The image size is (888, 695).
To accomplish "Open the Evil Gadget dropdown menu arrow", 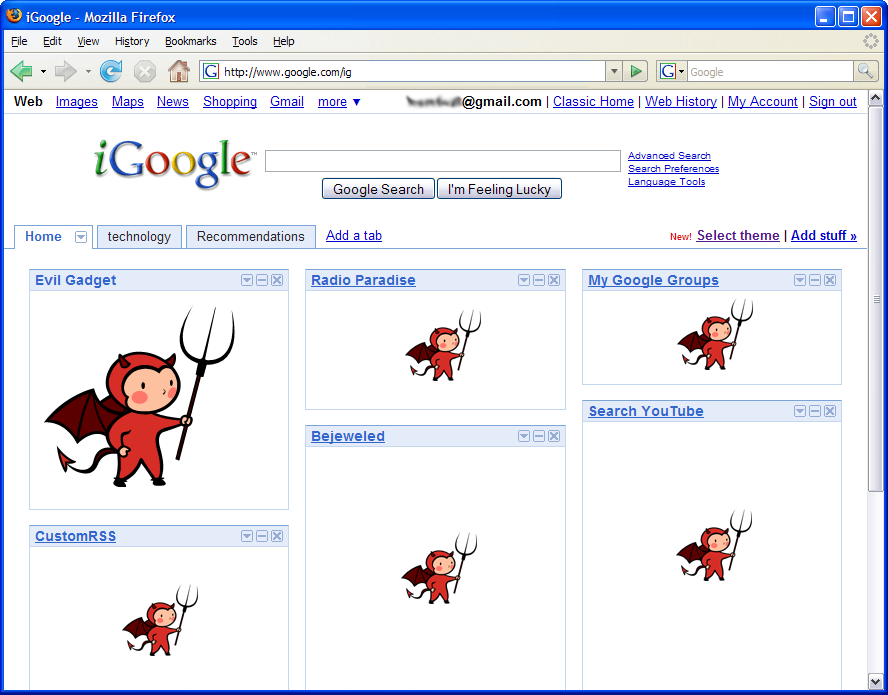I will point(247,280).
